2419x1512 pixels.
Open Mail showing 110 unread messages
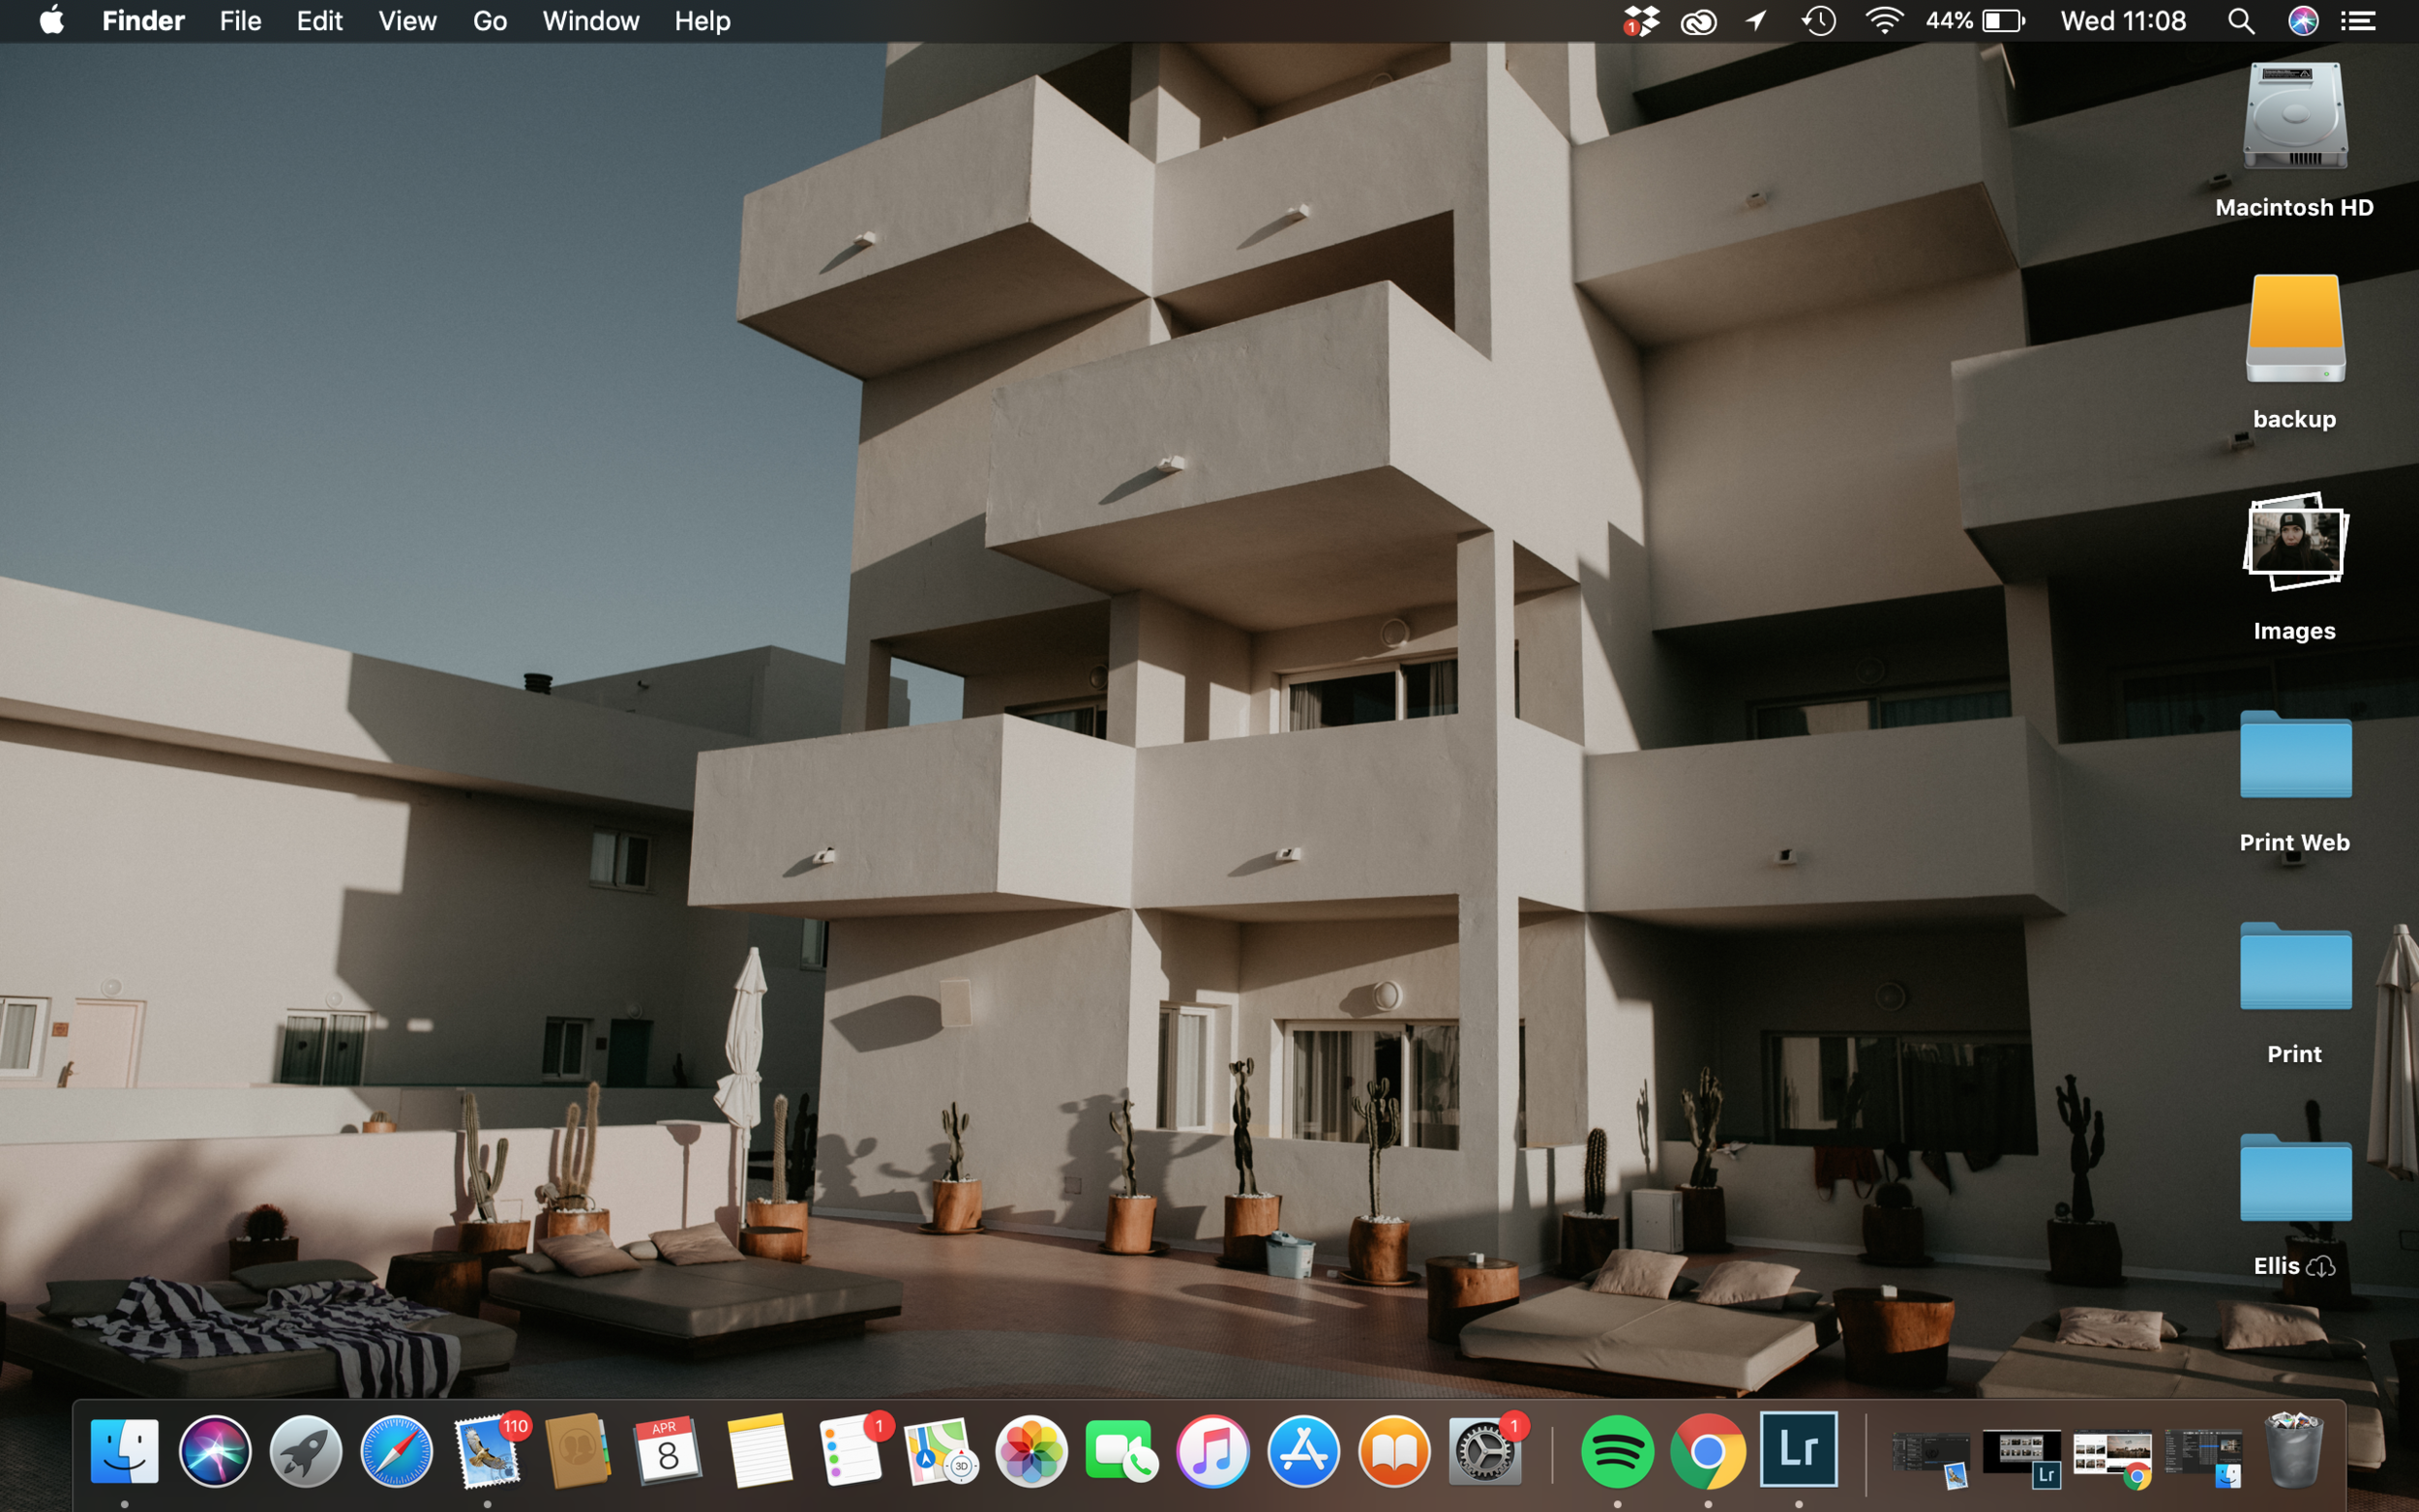pos(485,1453)
